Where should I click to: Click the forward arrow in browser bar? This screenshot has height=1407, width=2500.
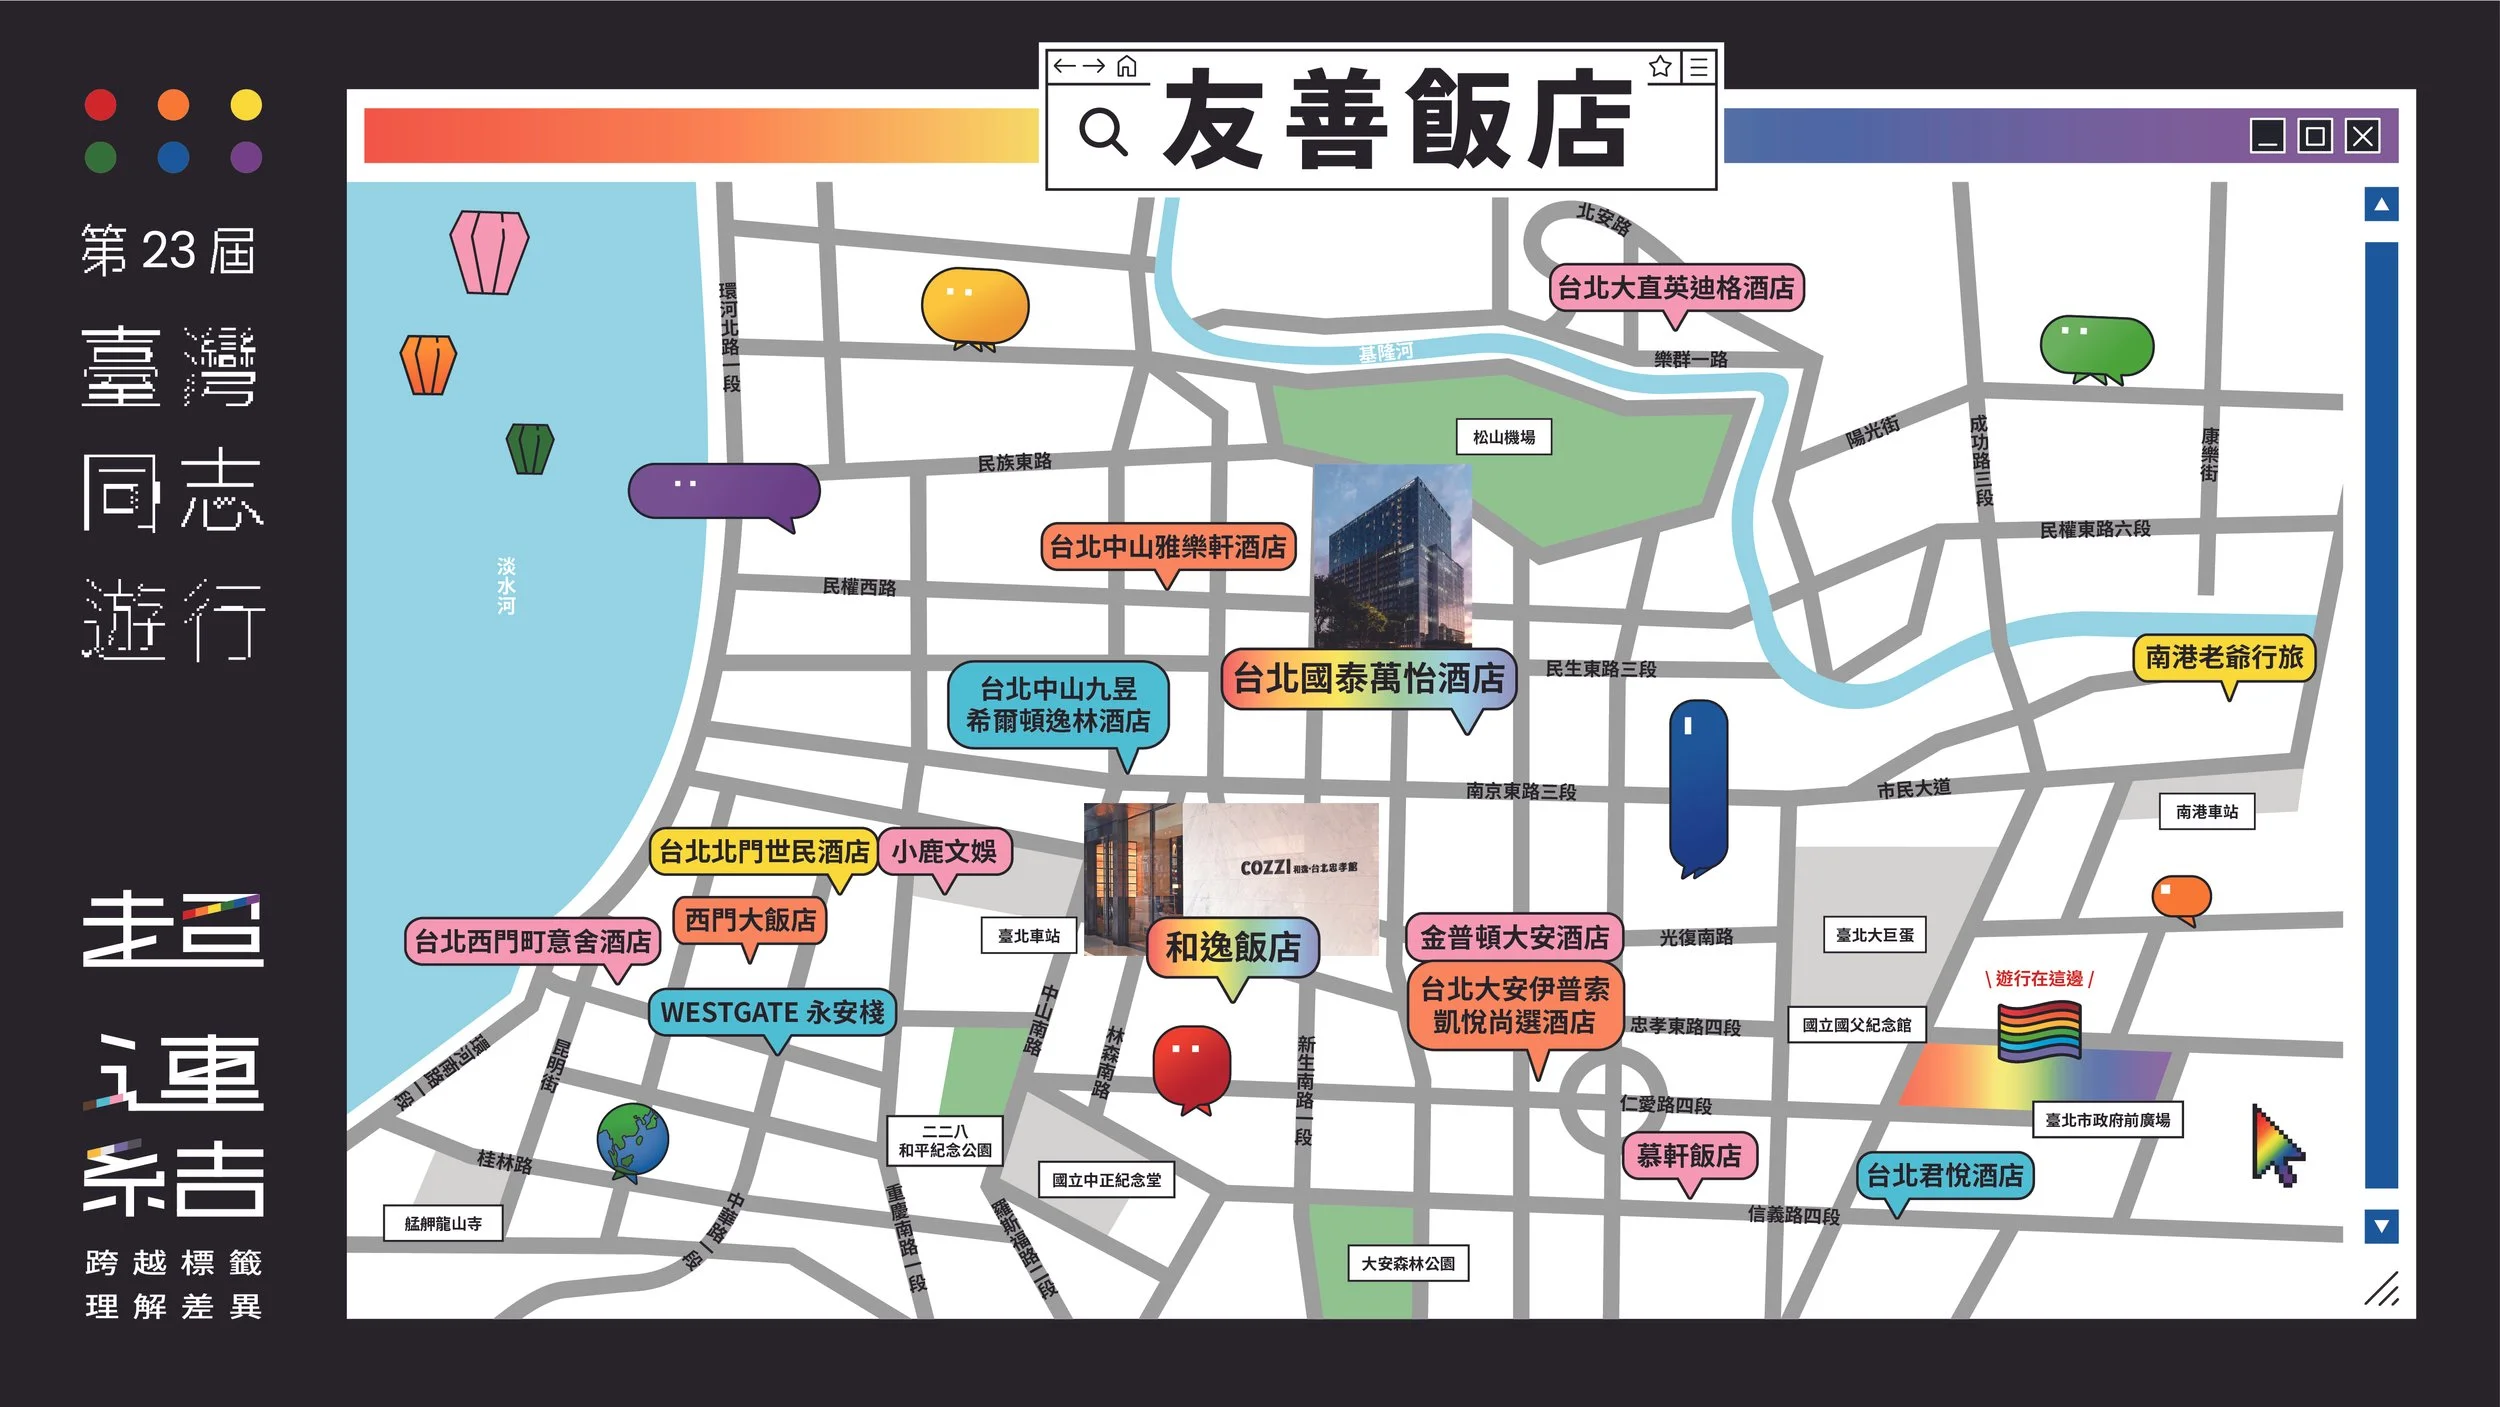click(x=1094, y=66)
